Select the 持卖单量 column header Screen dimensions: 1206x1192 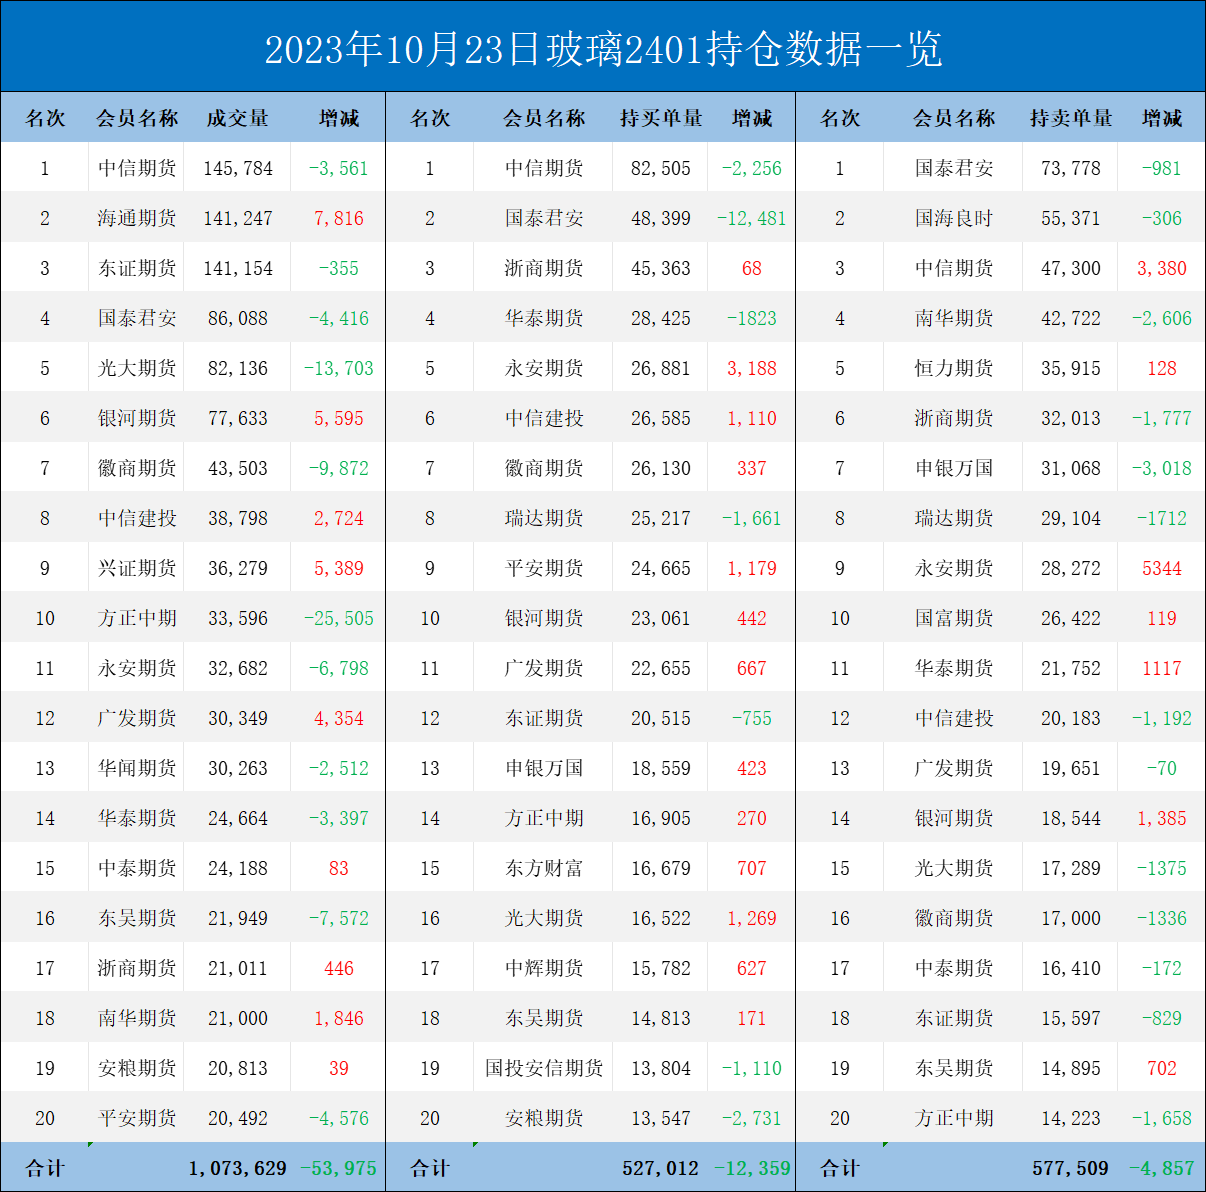(1071, 118)
